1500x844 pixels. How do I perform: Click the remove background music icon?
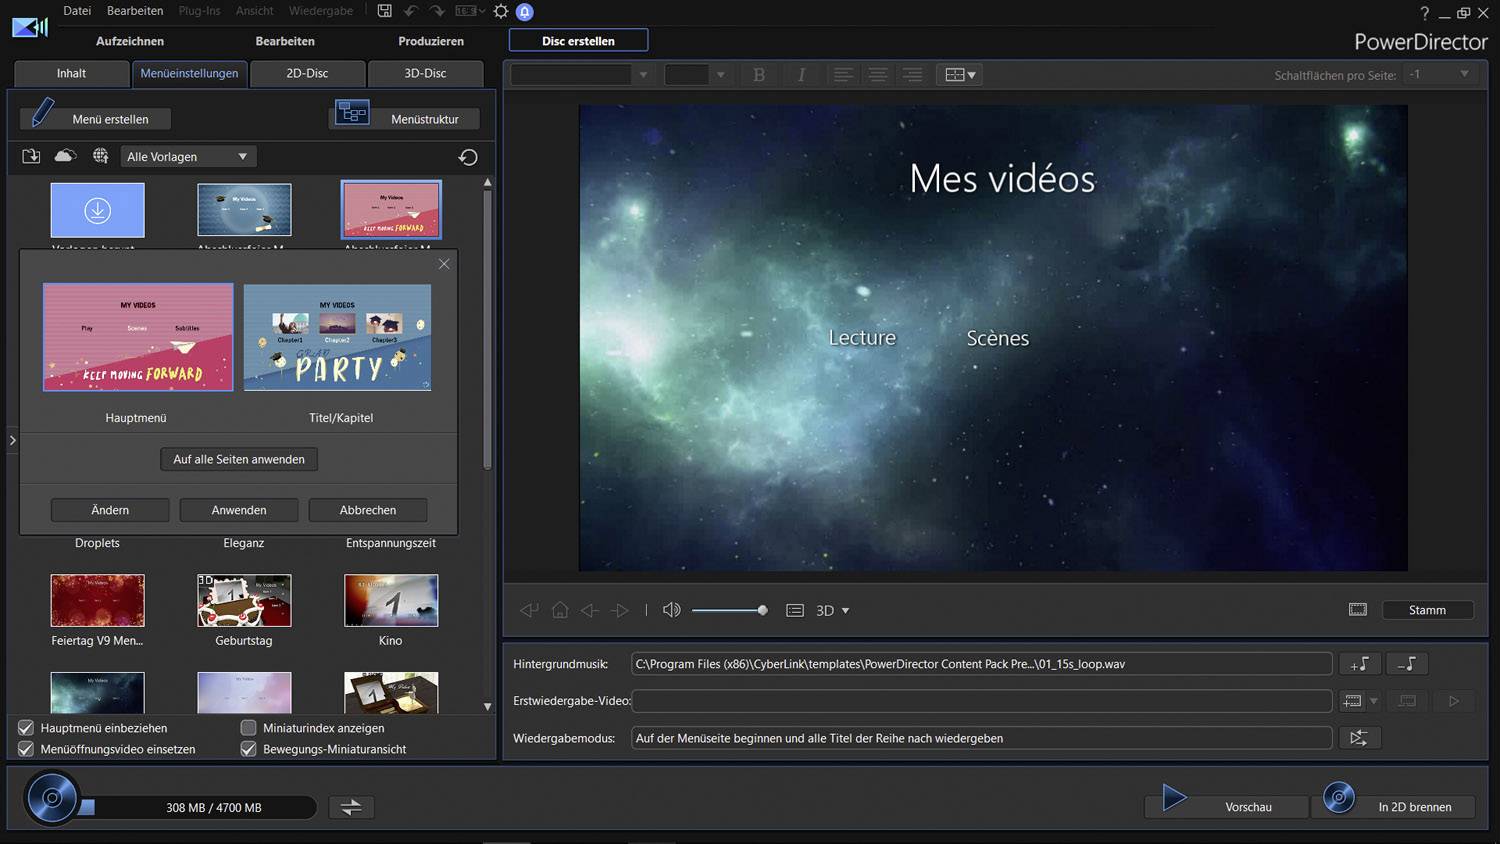pyautogui.click(x=1407, y=663)
